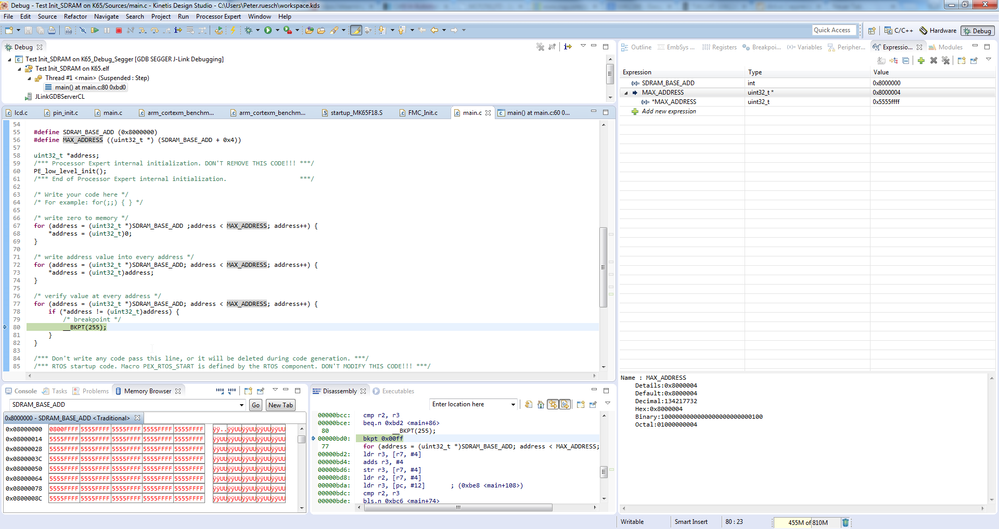The width and height of the screenshot is (999, 529).
Task: Click the Run launch button in toolbar
Action: [268, 30]
